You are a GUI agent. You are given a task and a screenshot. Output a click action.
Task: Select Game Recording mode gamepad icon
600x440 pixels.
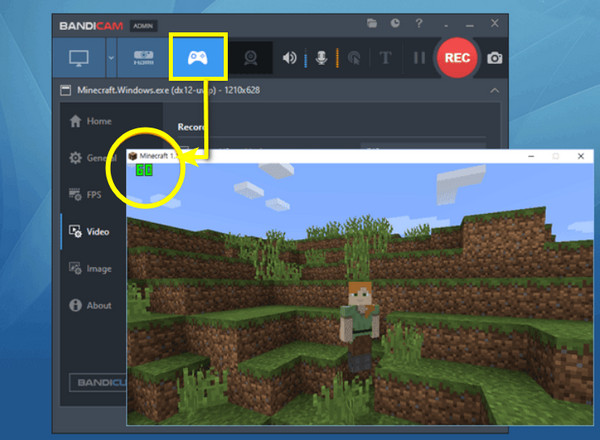(198, 58)
